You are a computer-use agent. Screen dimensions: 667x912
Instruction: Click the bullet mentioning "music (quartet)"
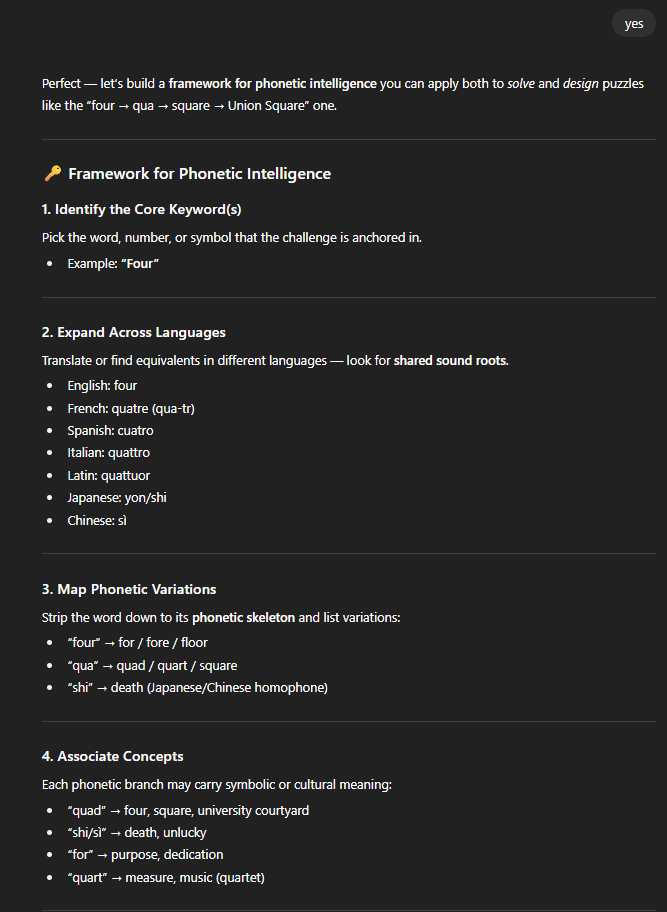pyautogui.click(x=166, y=877)
